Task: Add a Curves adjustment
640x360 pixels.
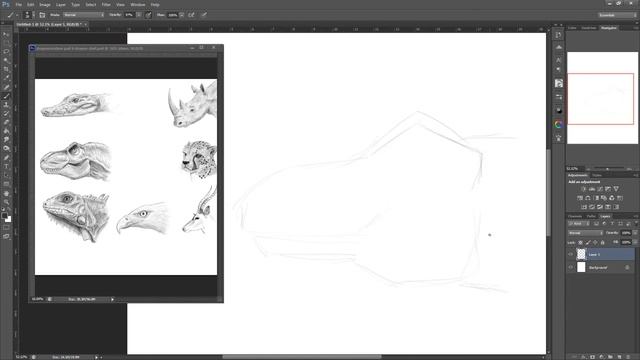Action: click(600, 189)
